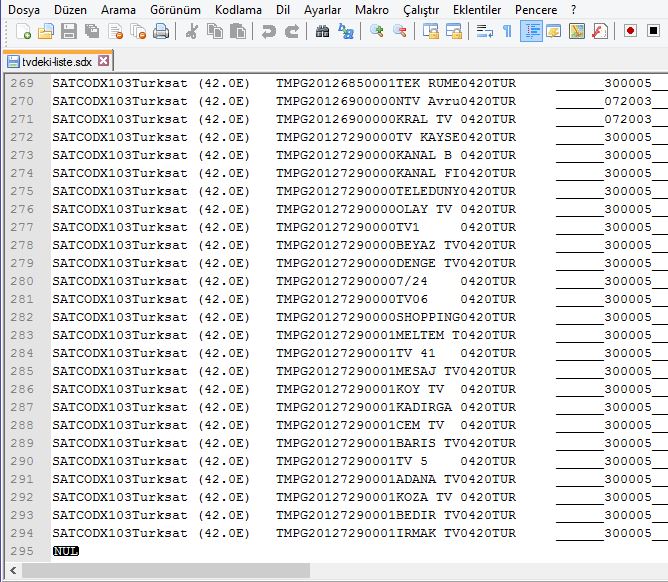Open the Arama menu
The height and width of the screenshot is (582, 668).
(x=118, y=10)
